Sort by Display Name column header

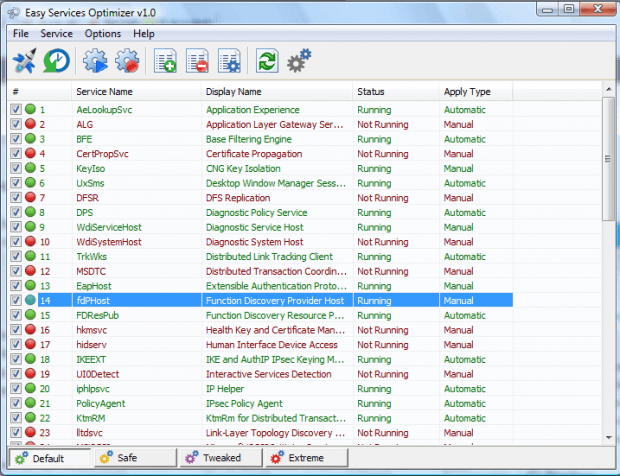click(x=277, y=92)
